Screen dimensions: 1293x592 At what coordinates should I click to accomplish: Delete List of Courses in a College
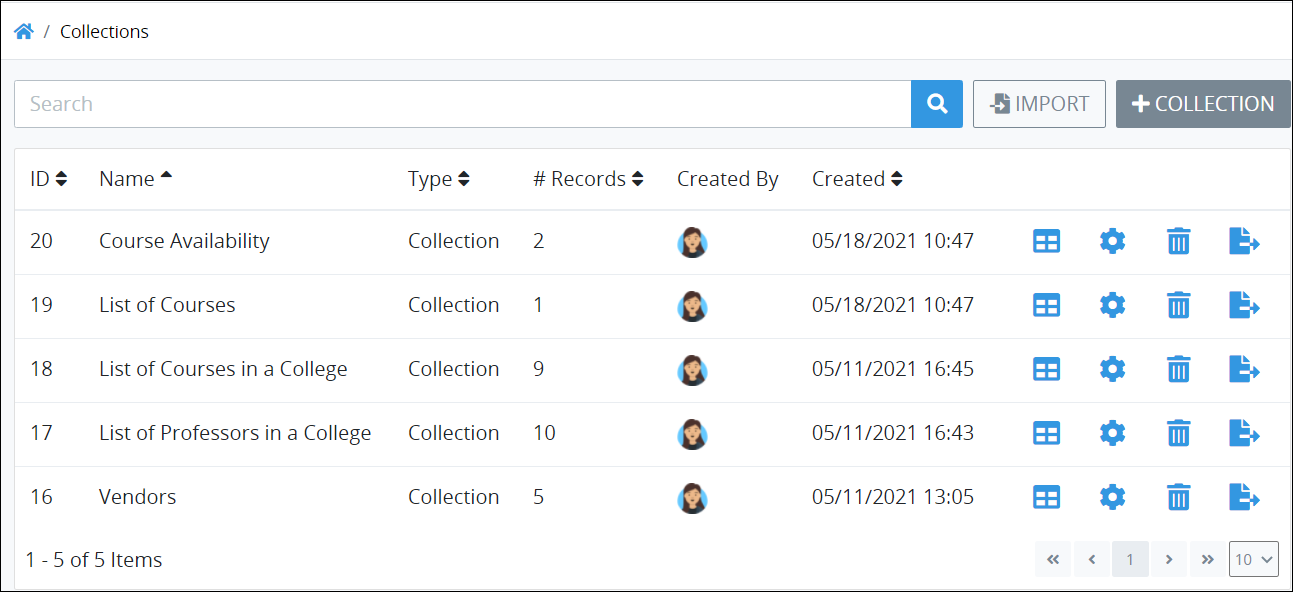(x=1179, y=369)
